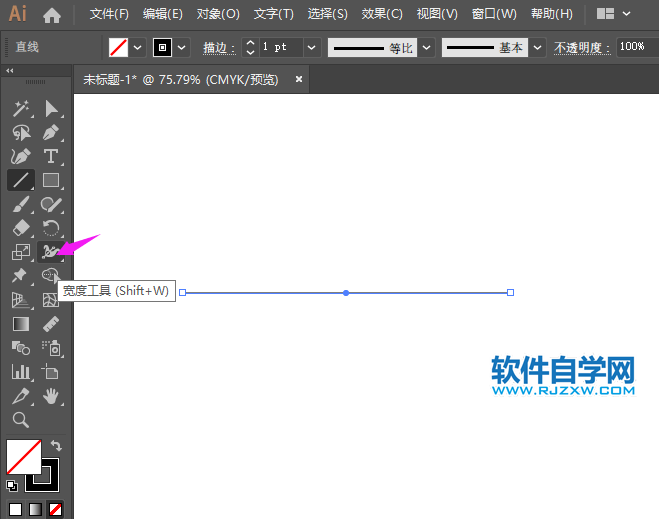The height and width of the screenshot is (519, 659).
Task: Select the Rotate tool
Action: pos(51,228)
